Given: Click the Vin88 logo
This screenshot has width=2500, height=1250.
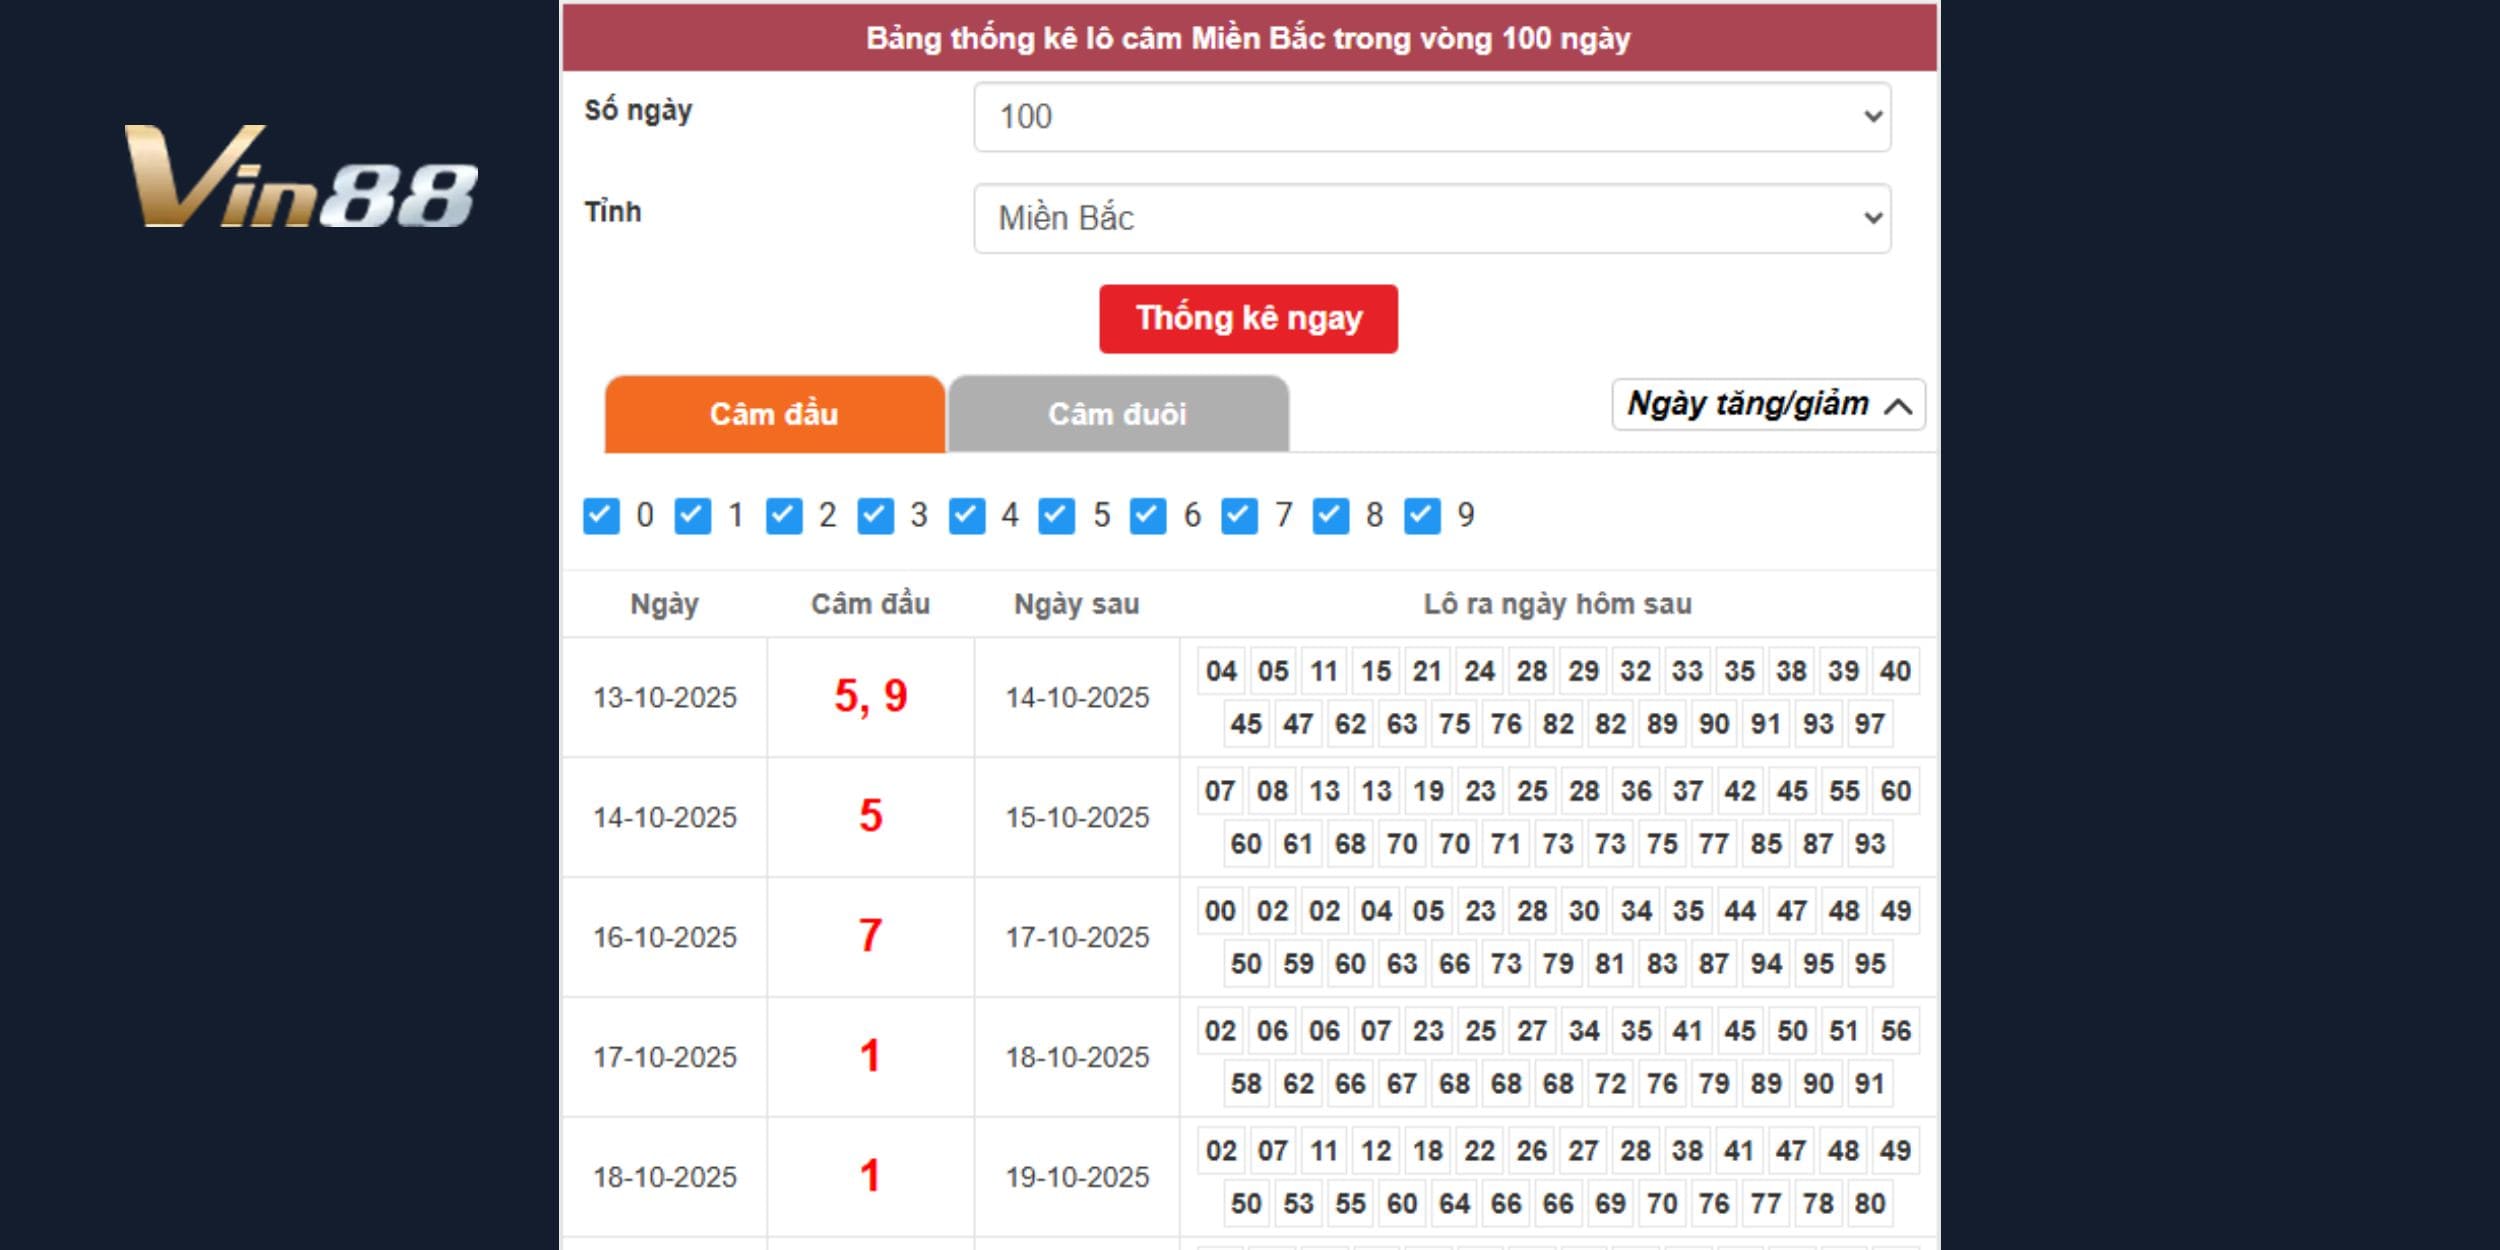Looking at the screenshot, I should [x=300, y=177].
